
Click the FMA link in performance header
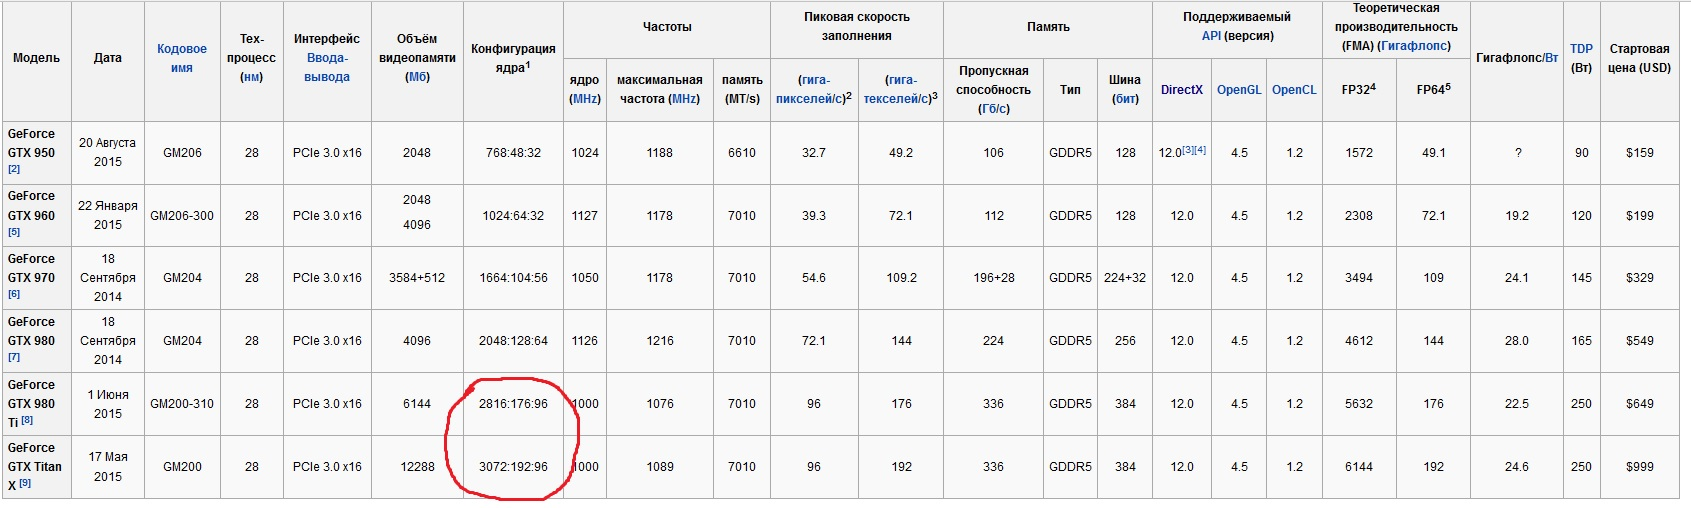[1358, 46]
